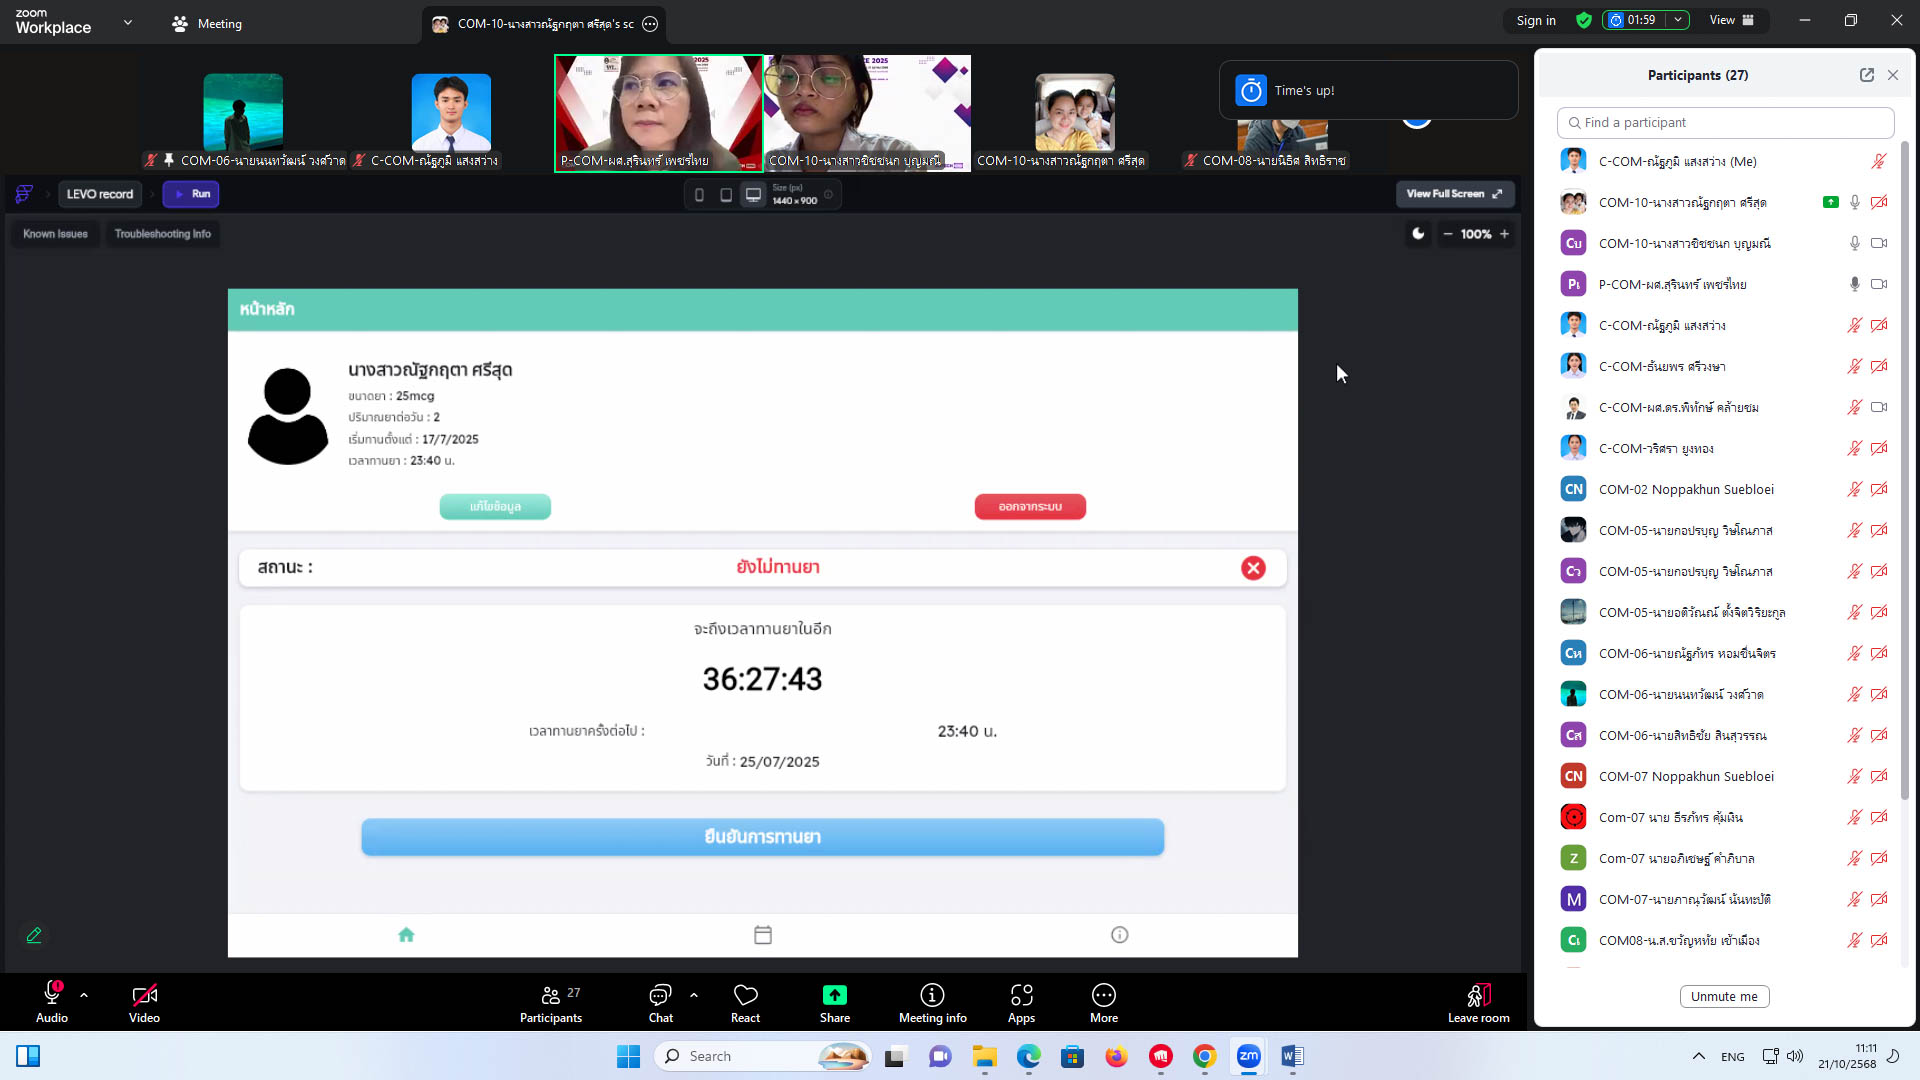1920x1080 pixels.
Task: Click the React heart icon
Action: (x=745, y=995)
